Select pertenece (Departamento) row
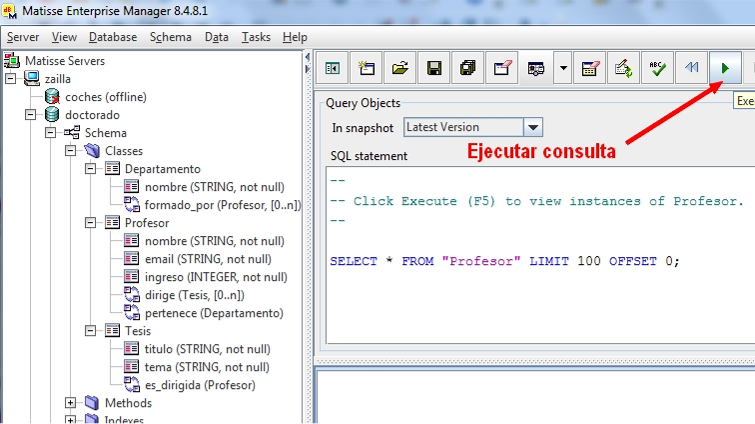This screenshot has width=755, height=424. (x=214, y=313)
